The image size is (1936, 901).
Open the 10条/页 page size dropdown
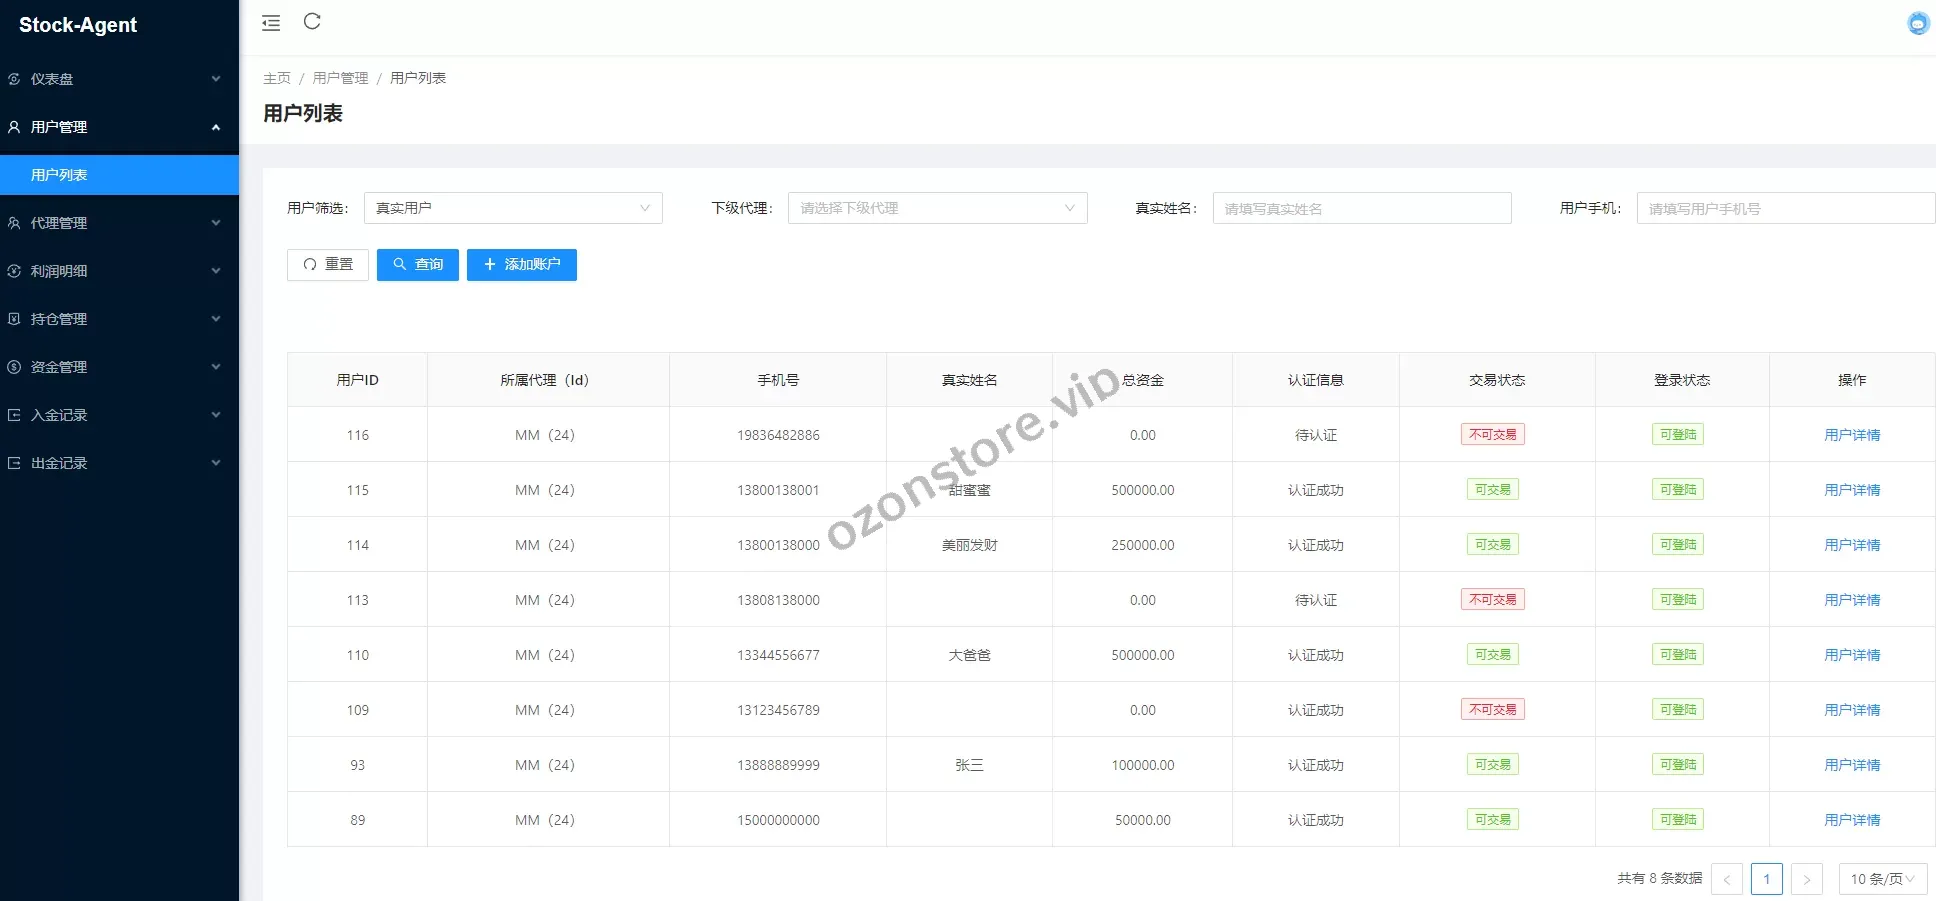[1882, 879]
